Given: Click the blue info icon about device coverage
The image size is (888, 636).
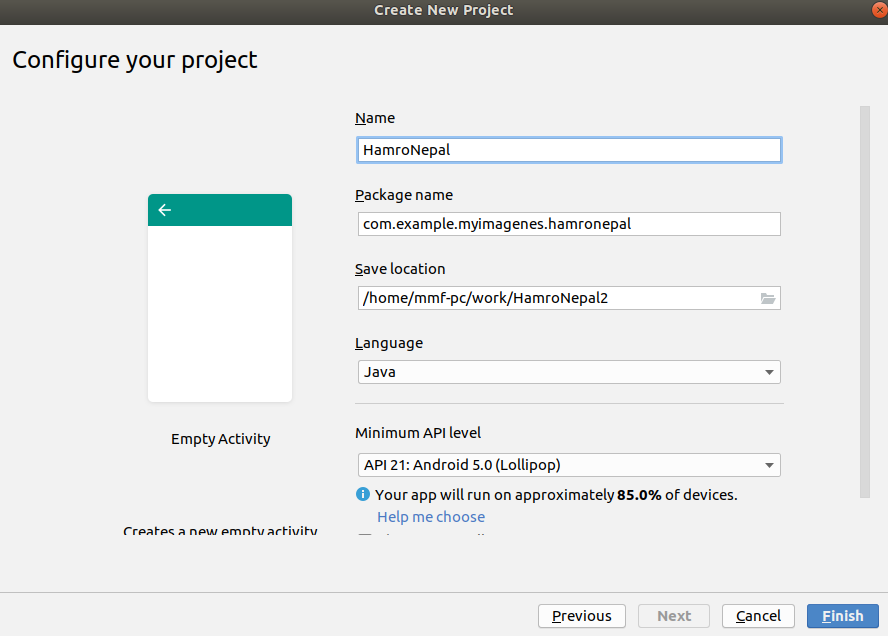Looking at the screenshot, I should 363,495.
